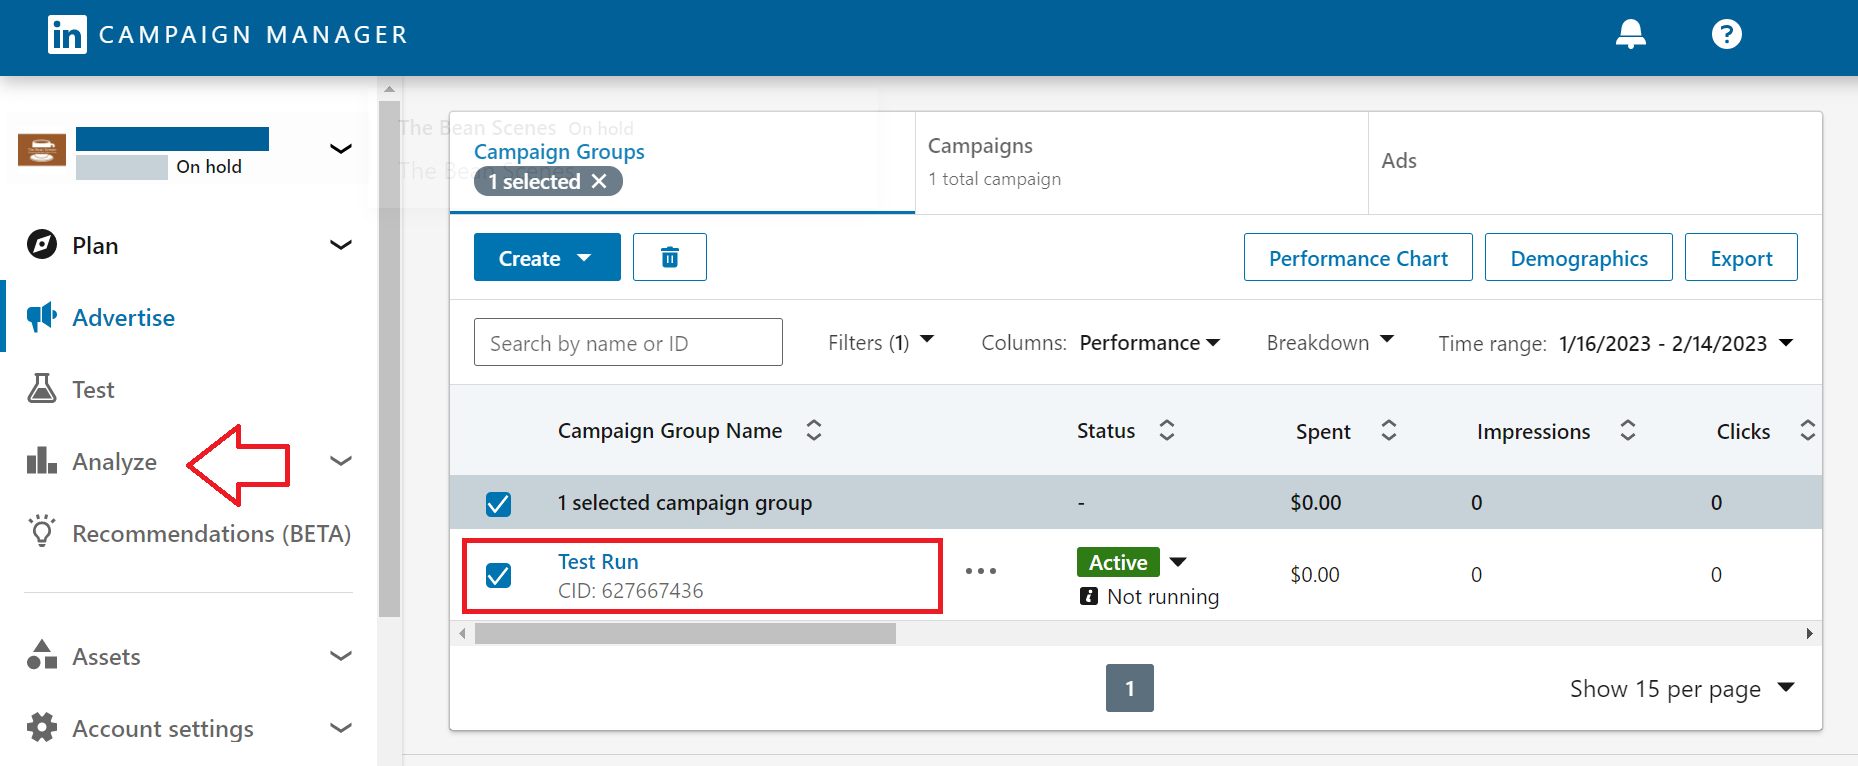Focus the Search by name or ID field

point(628,342)
